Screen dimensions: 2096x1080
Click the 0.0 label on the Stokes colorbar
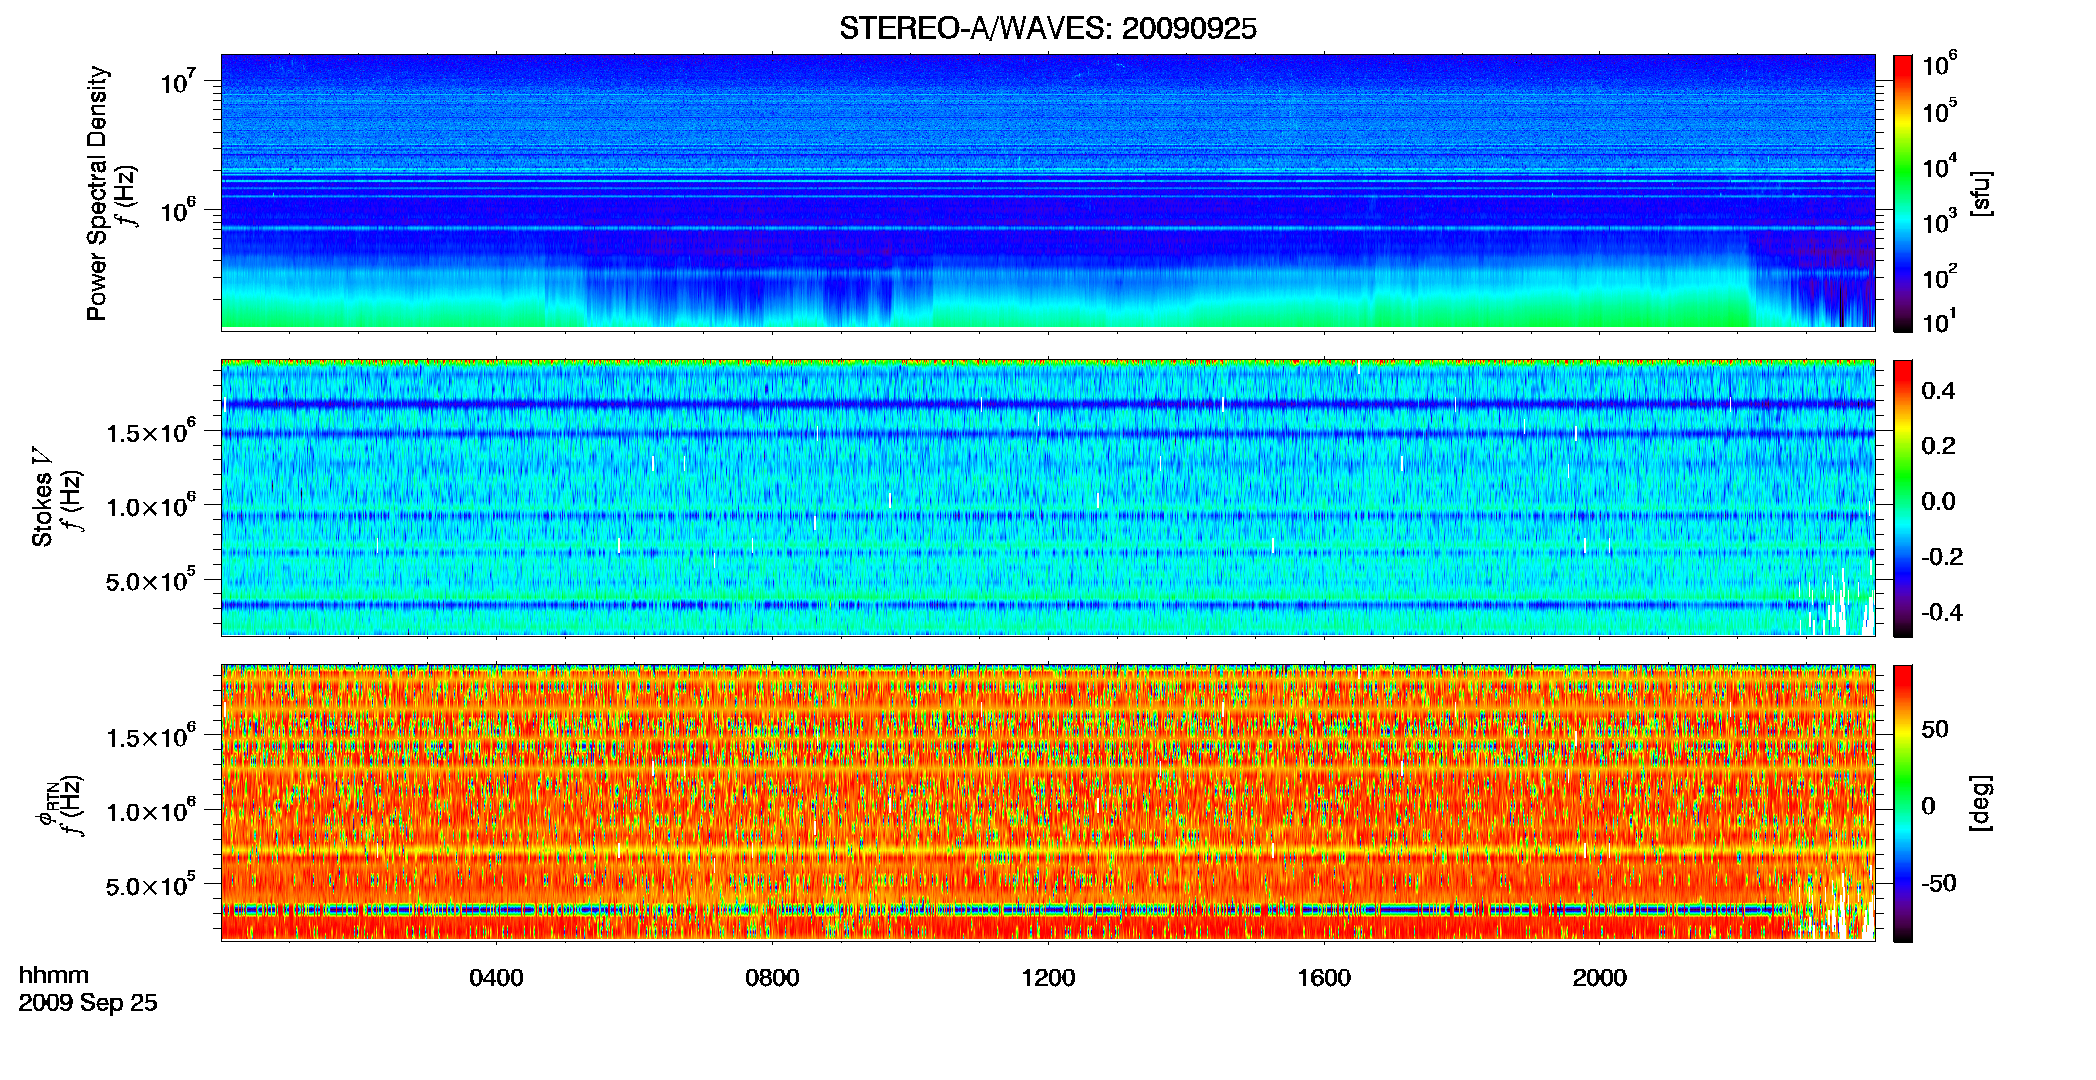pos(1938,502)
